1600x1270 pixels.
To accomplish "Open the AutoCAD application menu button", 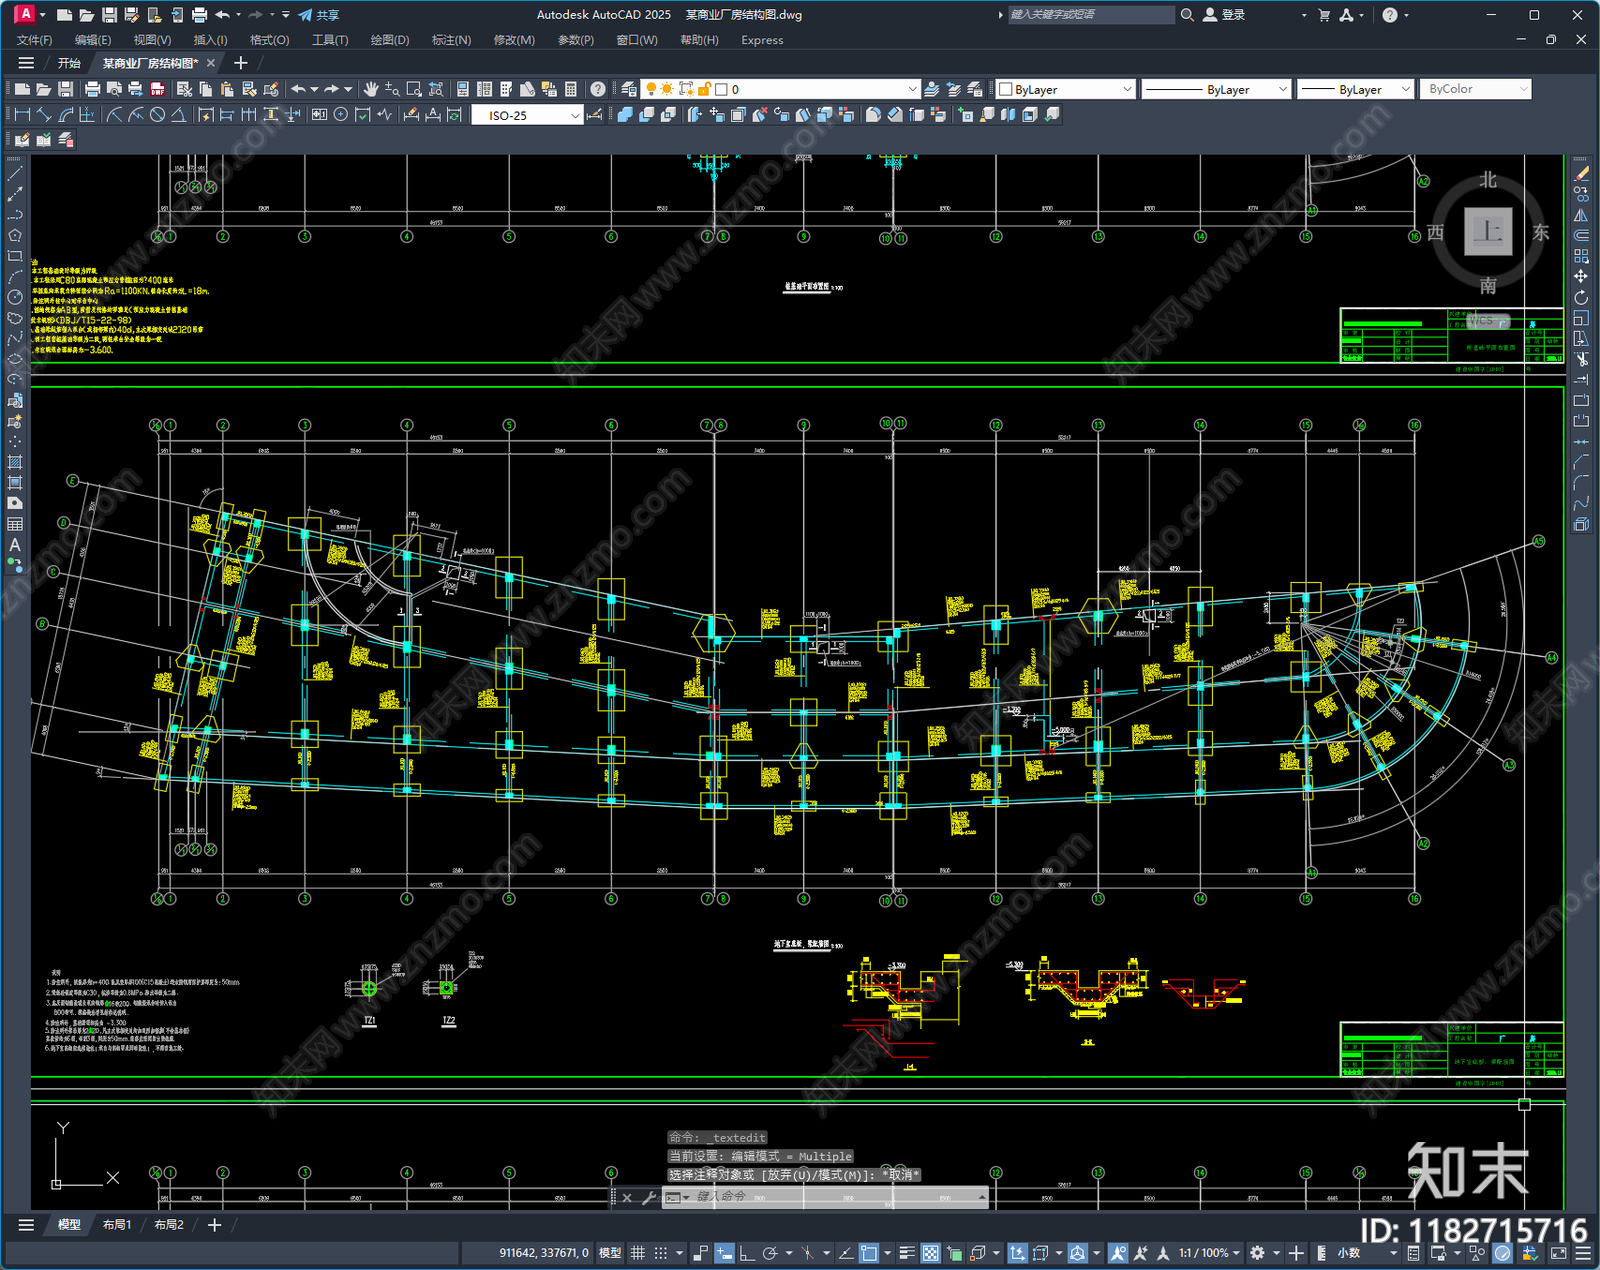I will [25, 14].
